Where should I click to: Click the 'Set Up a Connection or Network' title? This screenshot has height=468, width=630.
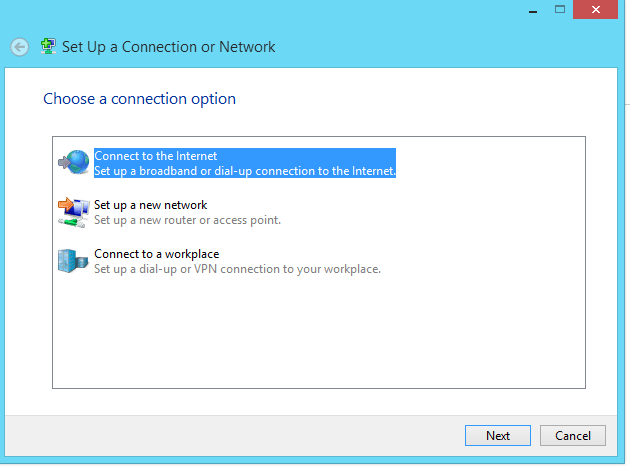(x=168, y=47)
